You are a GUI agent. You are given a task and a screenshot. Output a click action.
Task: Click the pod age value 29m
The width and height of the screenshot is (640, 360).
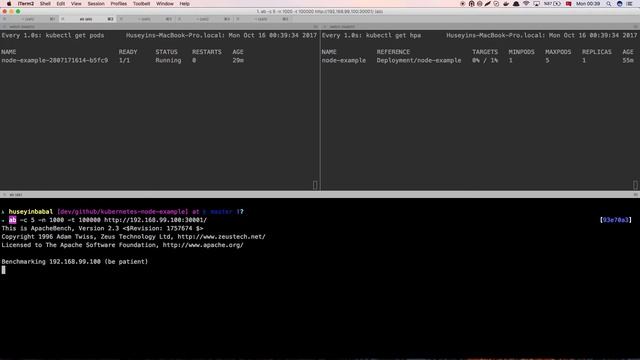click(x=238, y=60)
